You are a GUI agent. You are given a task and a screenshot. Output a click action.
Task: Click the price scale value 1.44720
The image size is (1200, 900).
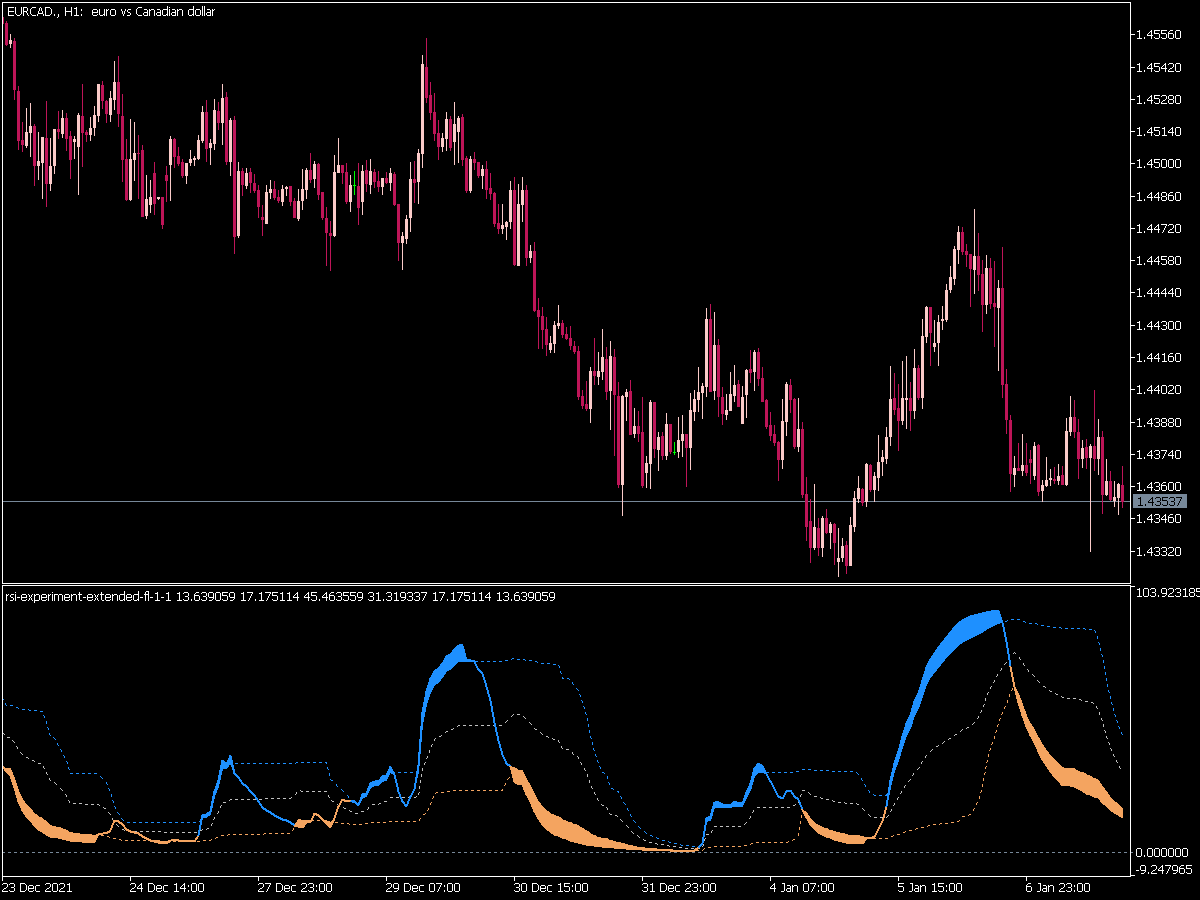click(x=1158, y=229)
